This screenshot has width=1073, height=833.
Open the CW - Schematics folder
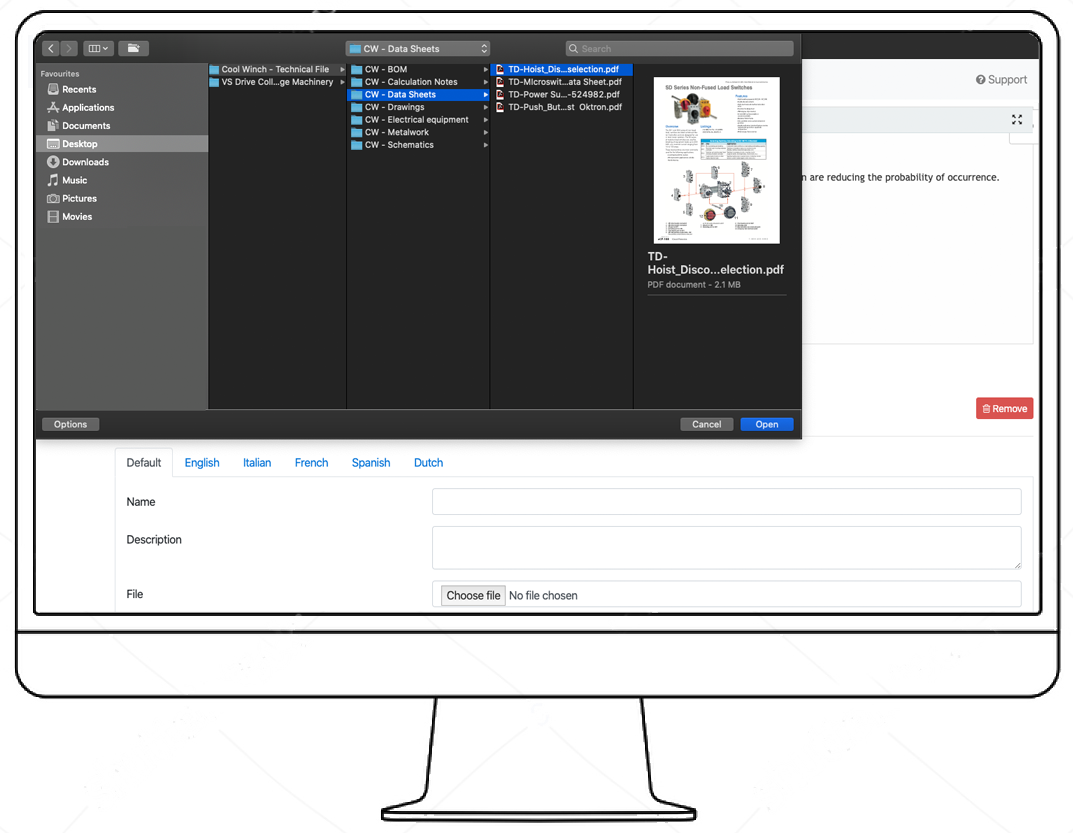pyautogui.click(x=418, y=144)
